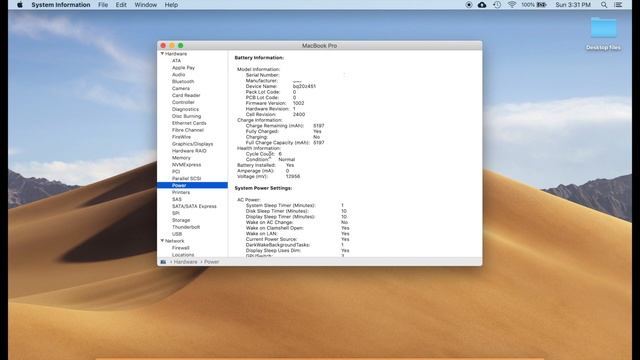Open the System Information menu
This screenshot has width=640, height=360.
point(61,5)
